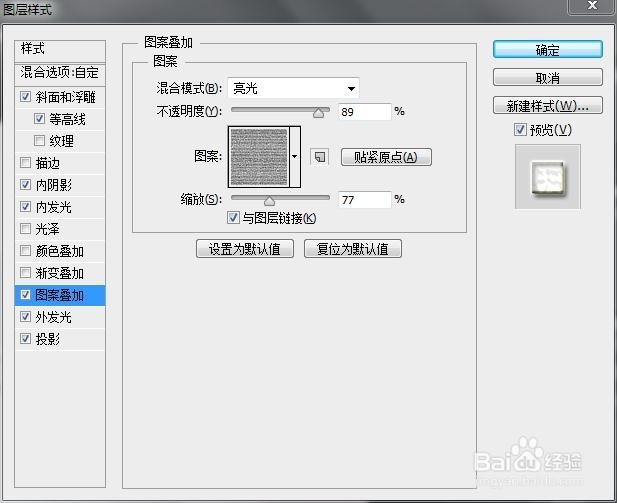Uncheck the 等高线 checkbox
Image resolution: width=617 pixels, height=503 pixels.
(x=39, y=118)
